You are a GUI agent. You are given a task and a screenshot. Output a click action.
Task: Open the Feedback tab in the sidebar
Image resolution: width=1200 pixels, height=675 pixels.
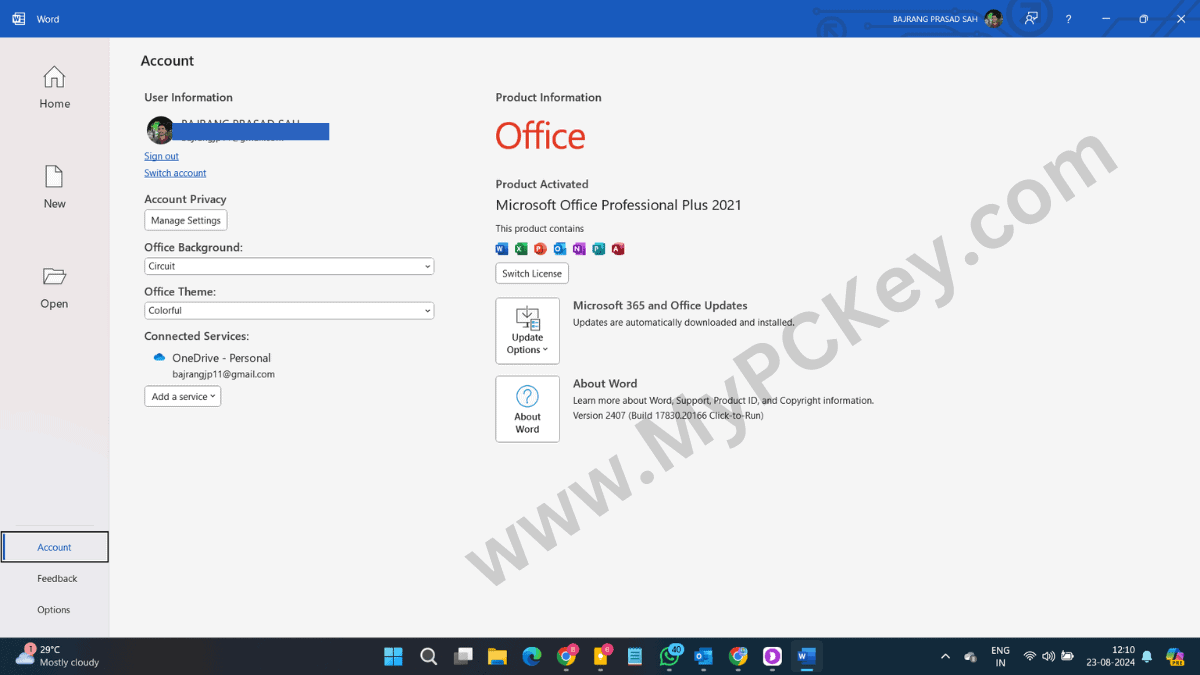tap(55, 578)
